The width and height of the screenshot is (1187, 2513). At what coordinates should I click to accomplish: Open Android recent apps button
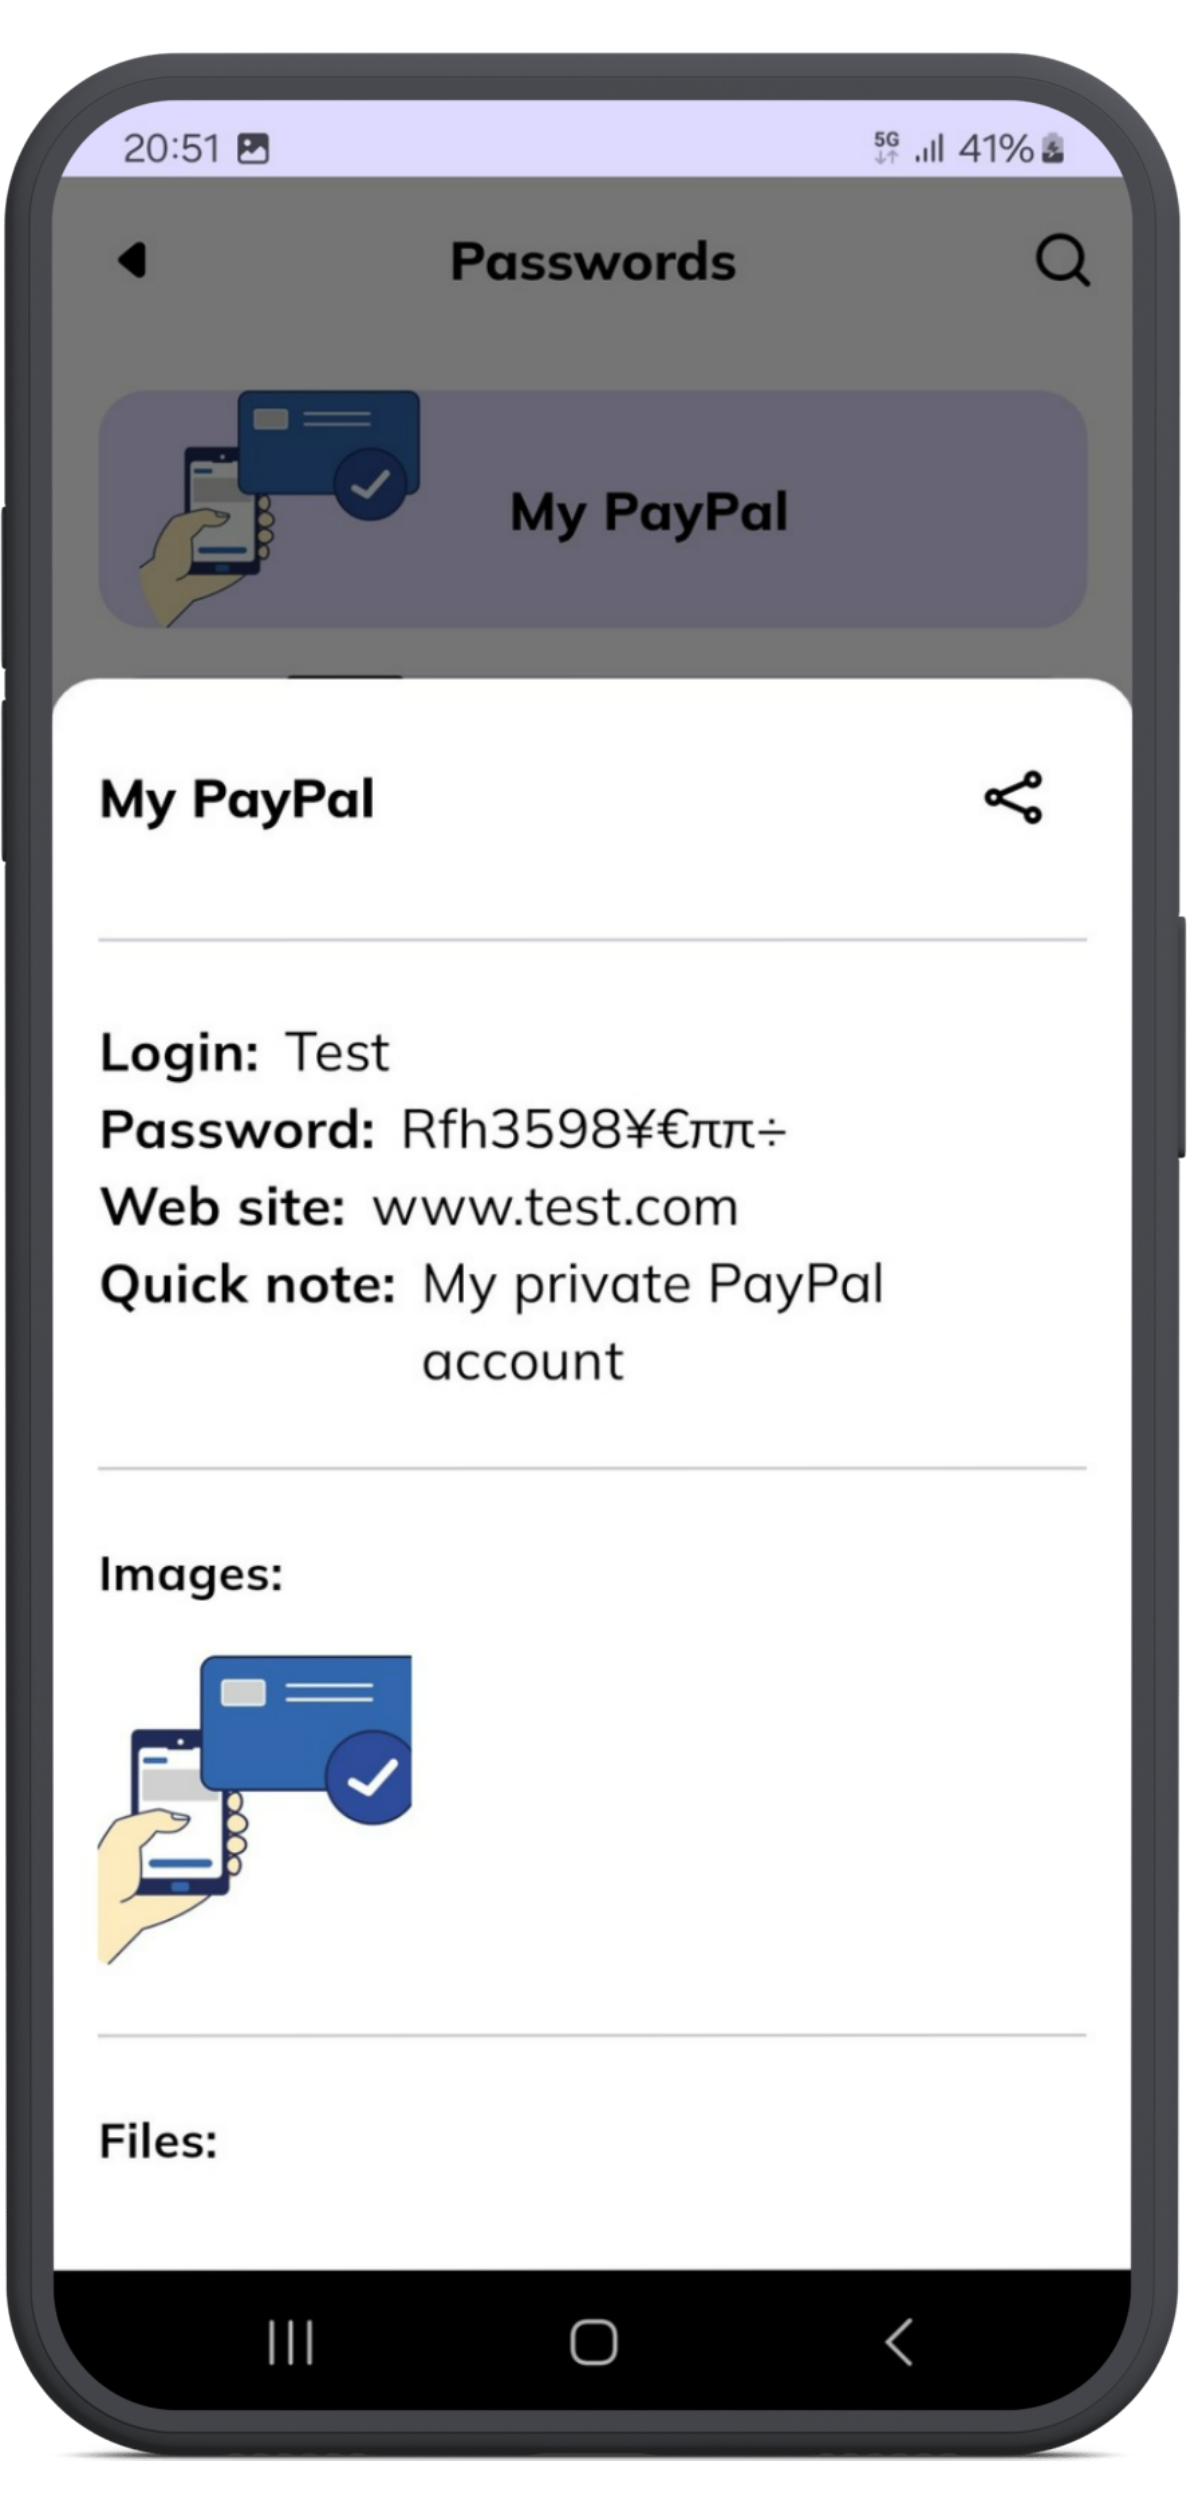pos(291,2343)
